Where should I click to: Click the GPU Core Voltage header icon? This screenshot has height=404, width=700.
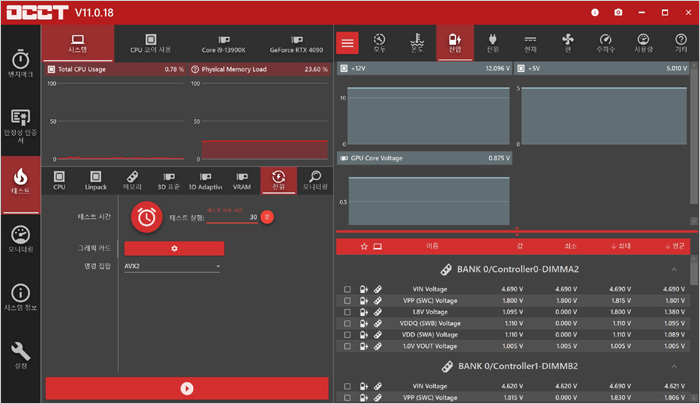(x=344, y=158)
